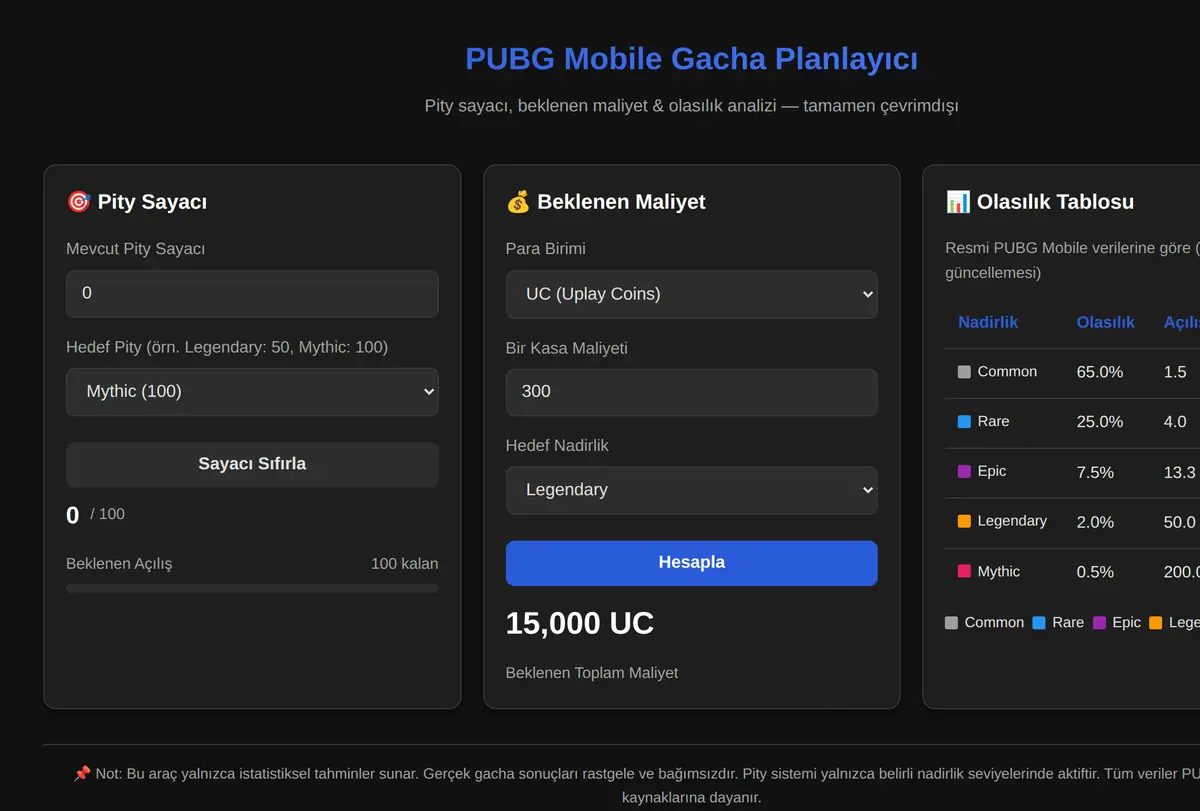The image size is (1200, 811).
Task: Click the 2.0% probability cell
Action: pos(1095,522)
